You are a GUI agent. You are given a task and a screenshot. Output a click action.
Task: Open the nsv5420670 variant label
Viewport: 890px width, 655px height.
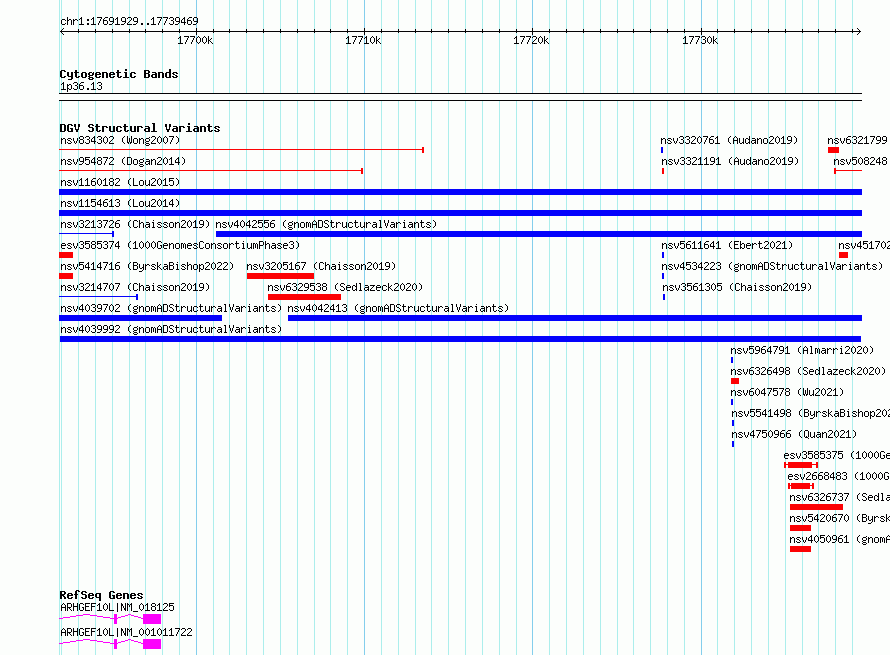[839, 518]
